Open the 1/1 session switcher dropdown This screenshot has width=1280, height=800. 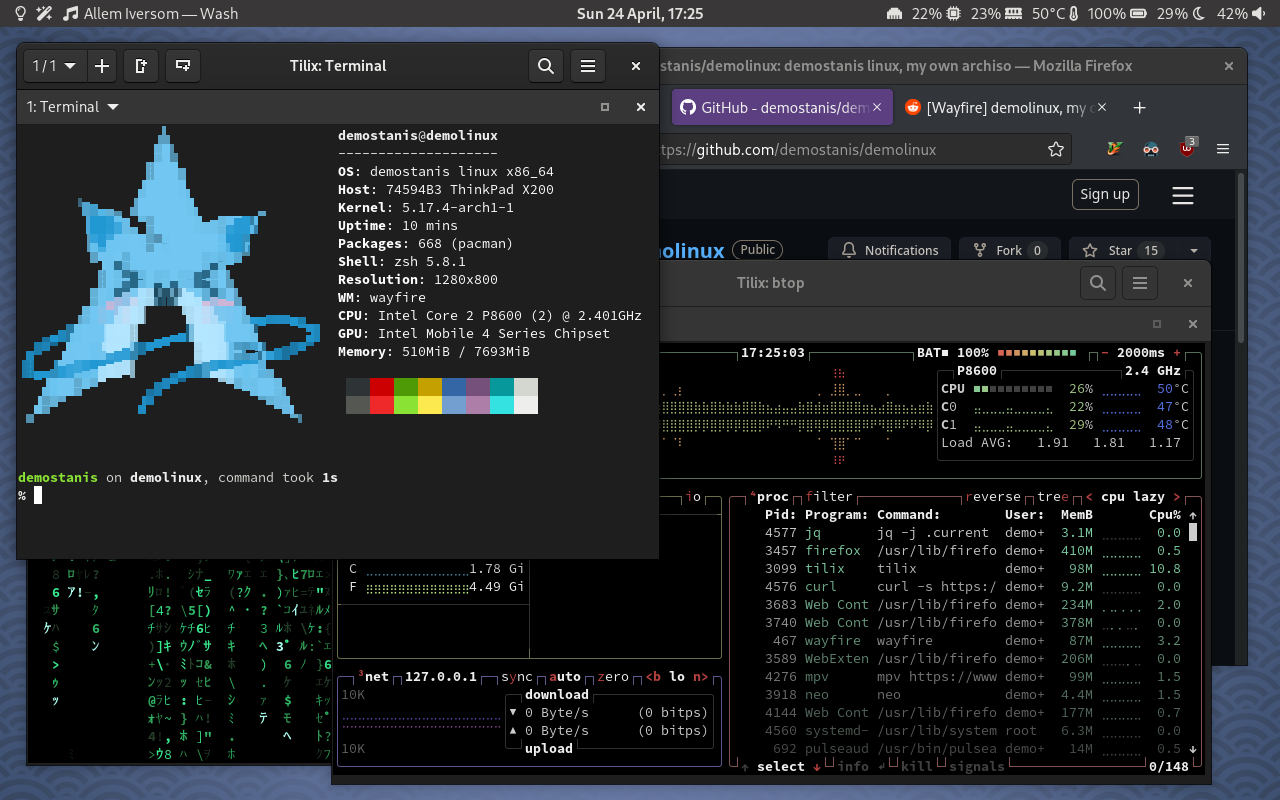pos(54,66)
